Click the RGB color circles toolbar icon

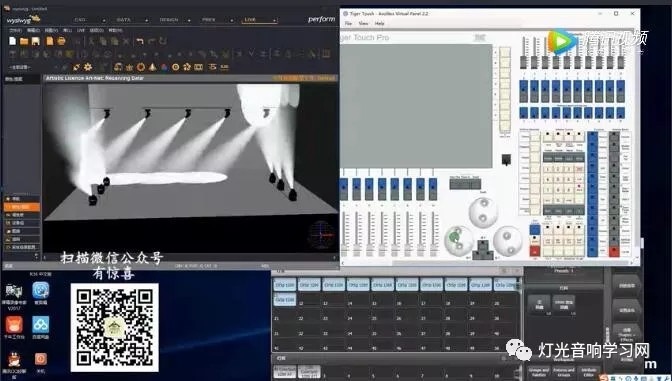pyautogui.click(x=164, y=67)
